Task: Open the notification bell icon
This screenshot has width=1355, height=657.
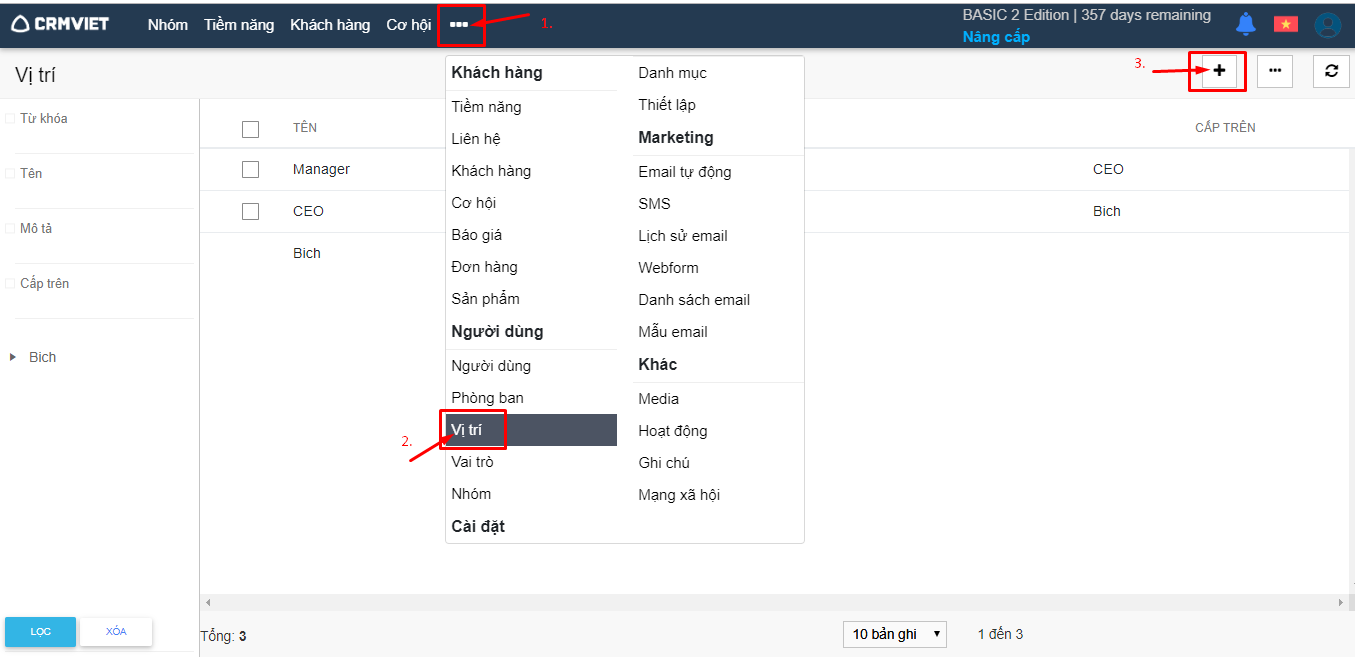Action: [1246, 24]
